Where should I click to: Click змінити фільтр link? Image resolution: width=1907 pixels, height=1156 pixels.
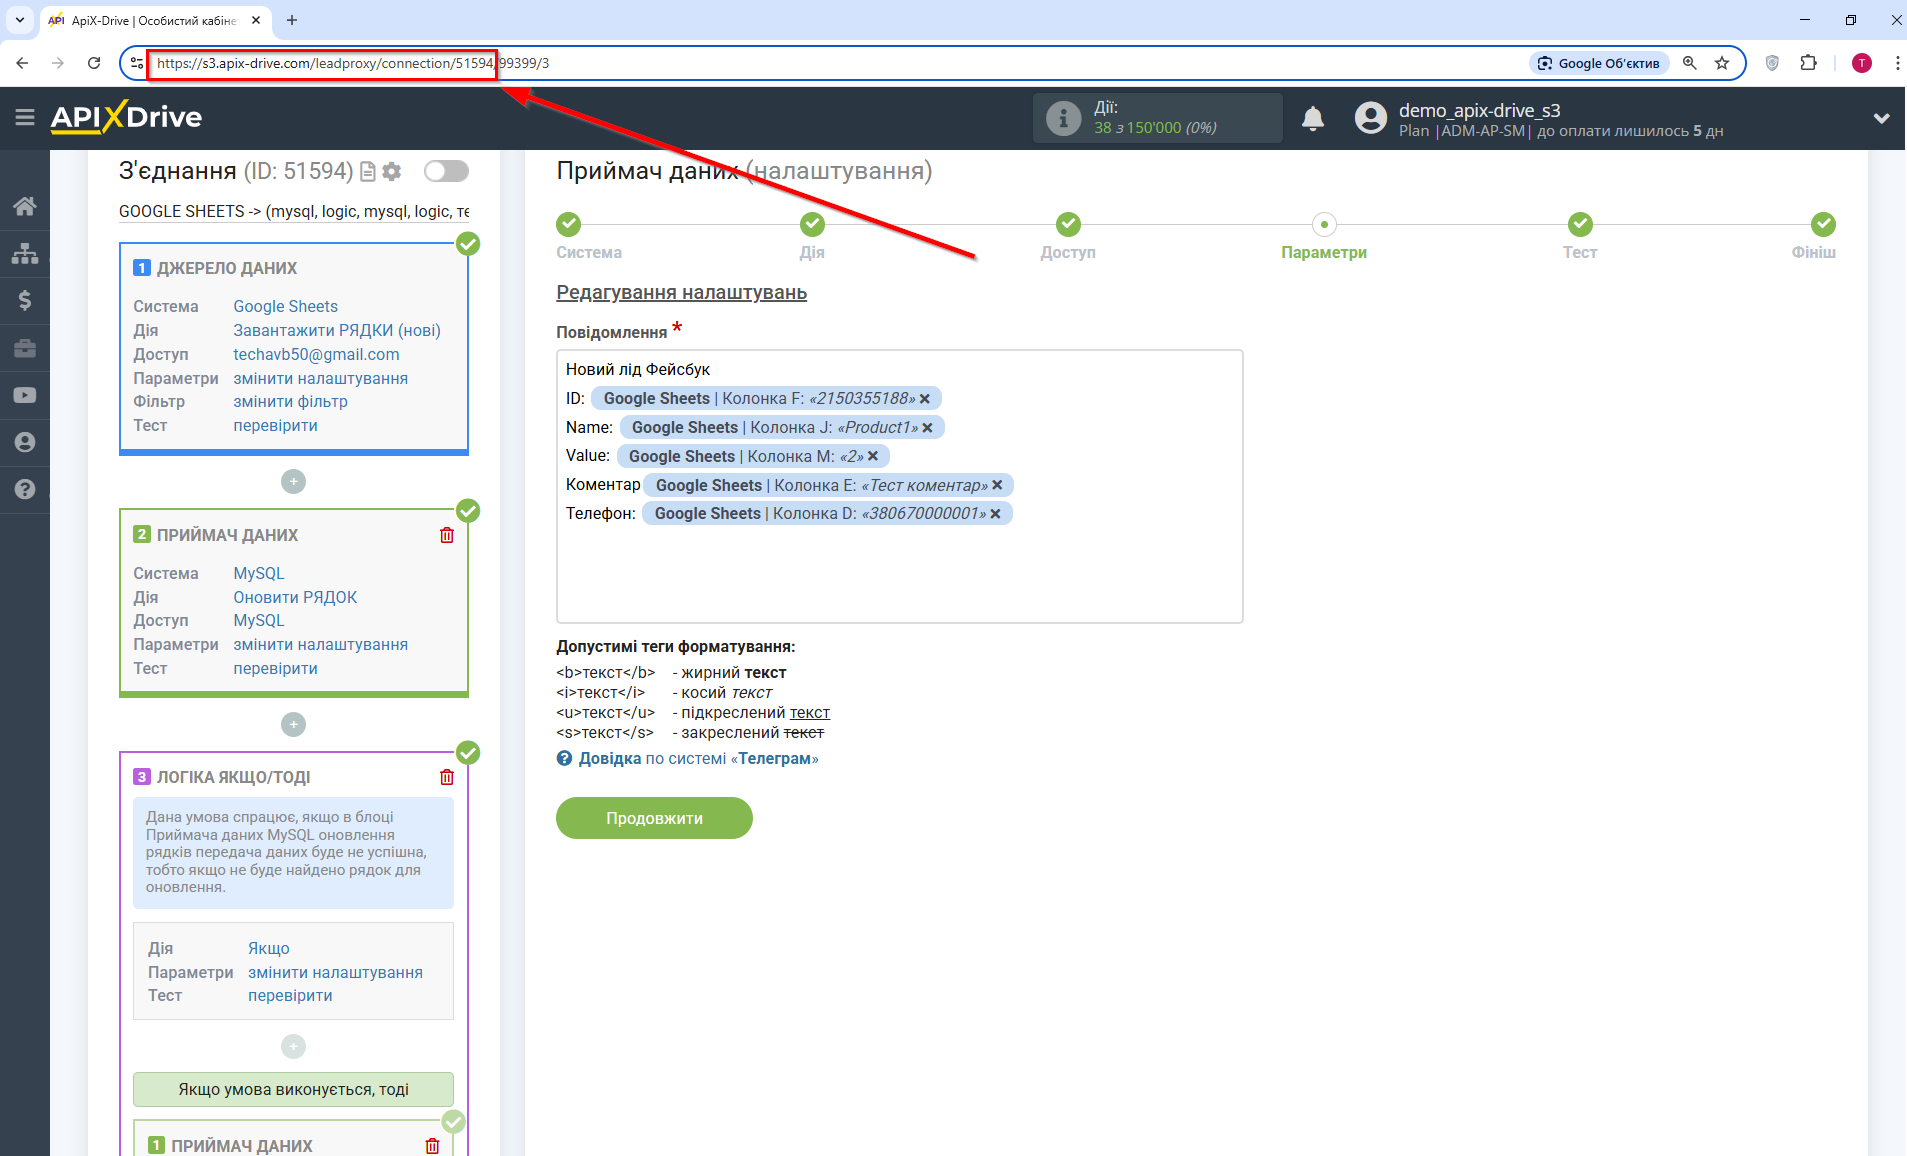point(290,401)
